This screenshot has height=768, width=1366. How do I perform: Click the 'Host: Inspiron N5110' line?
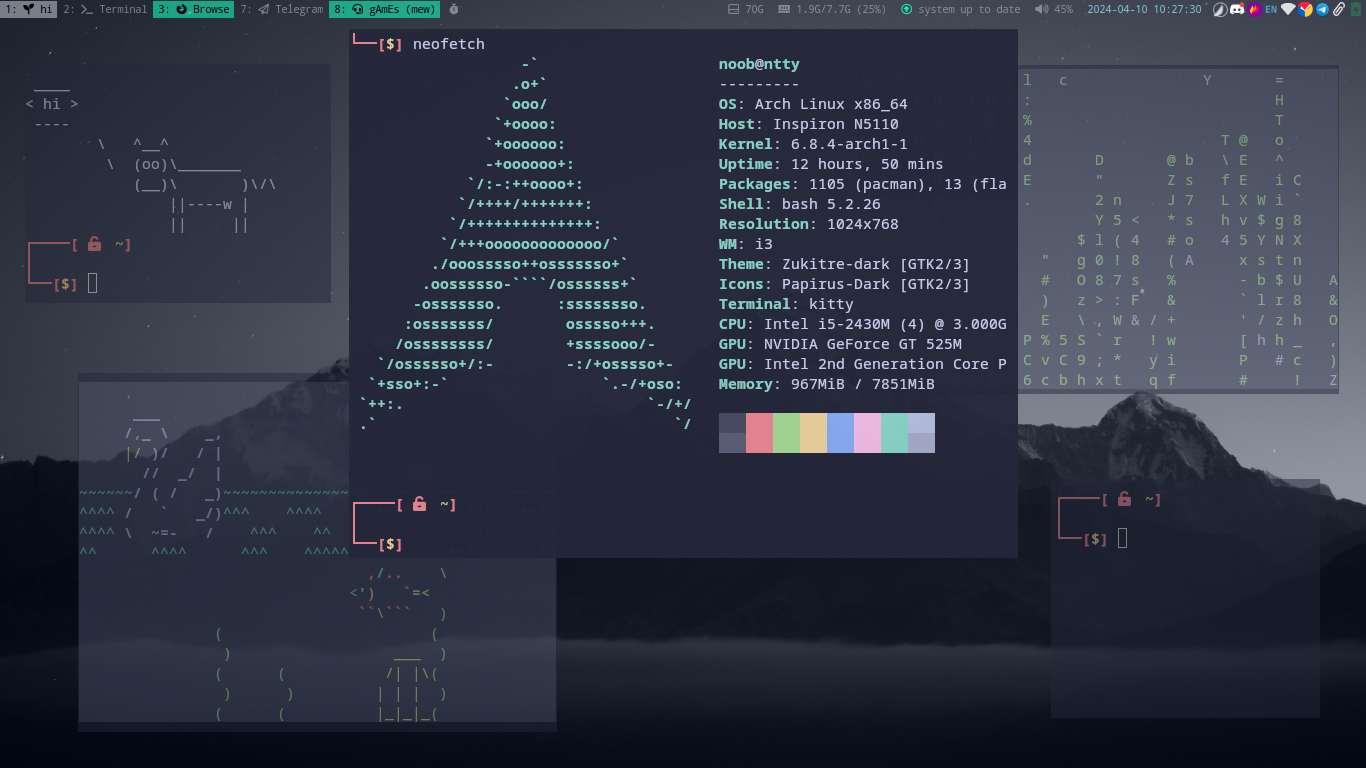808,124
